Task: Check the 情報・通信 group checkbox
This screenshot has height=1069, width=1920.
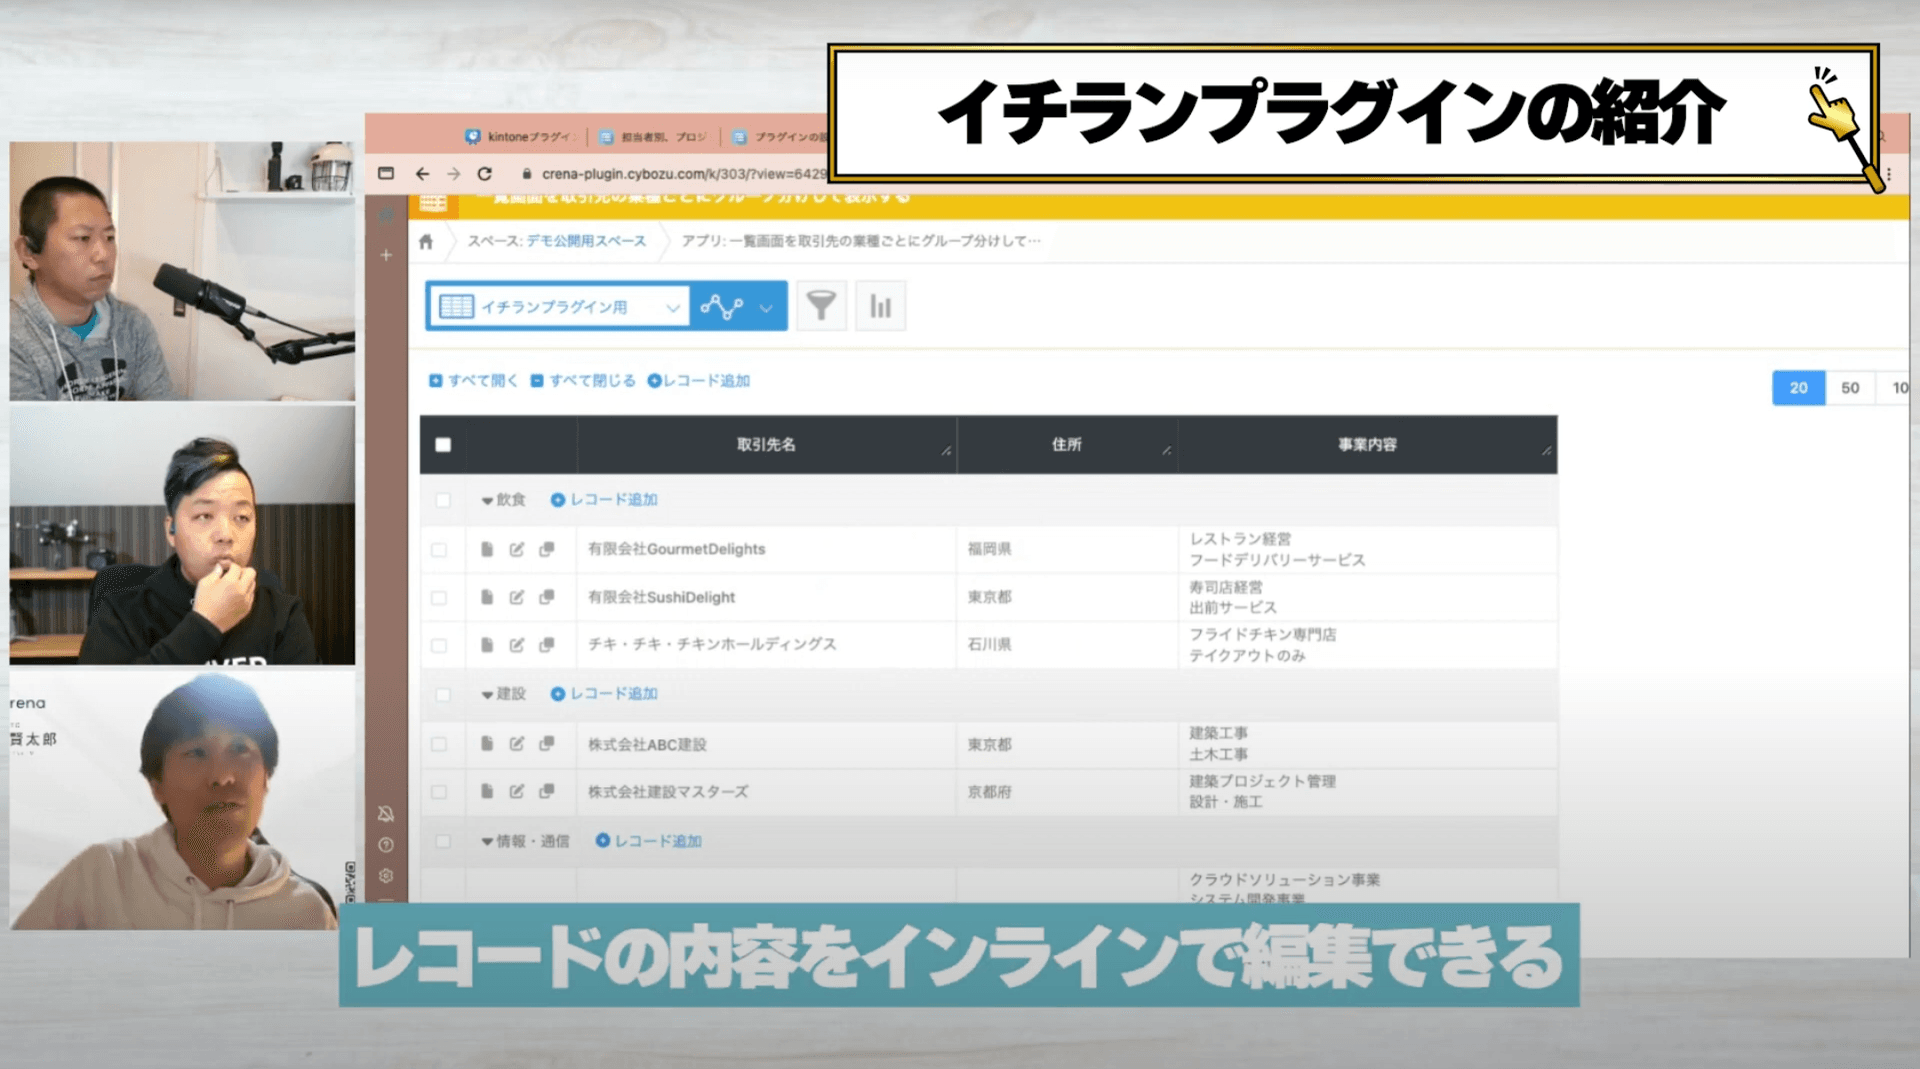Action: [443, 842]
